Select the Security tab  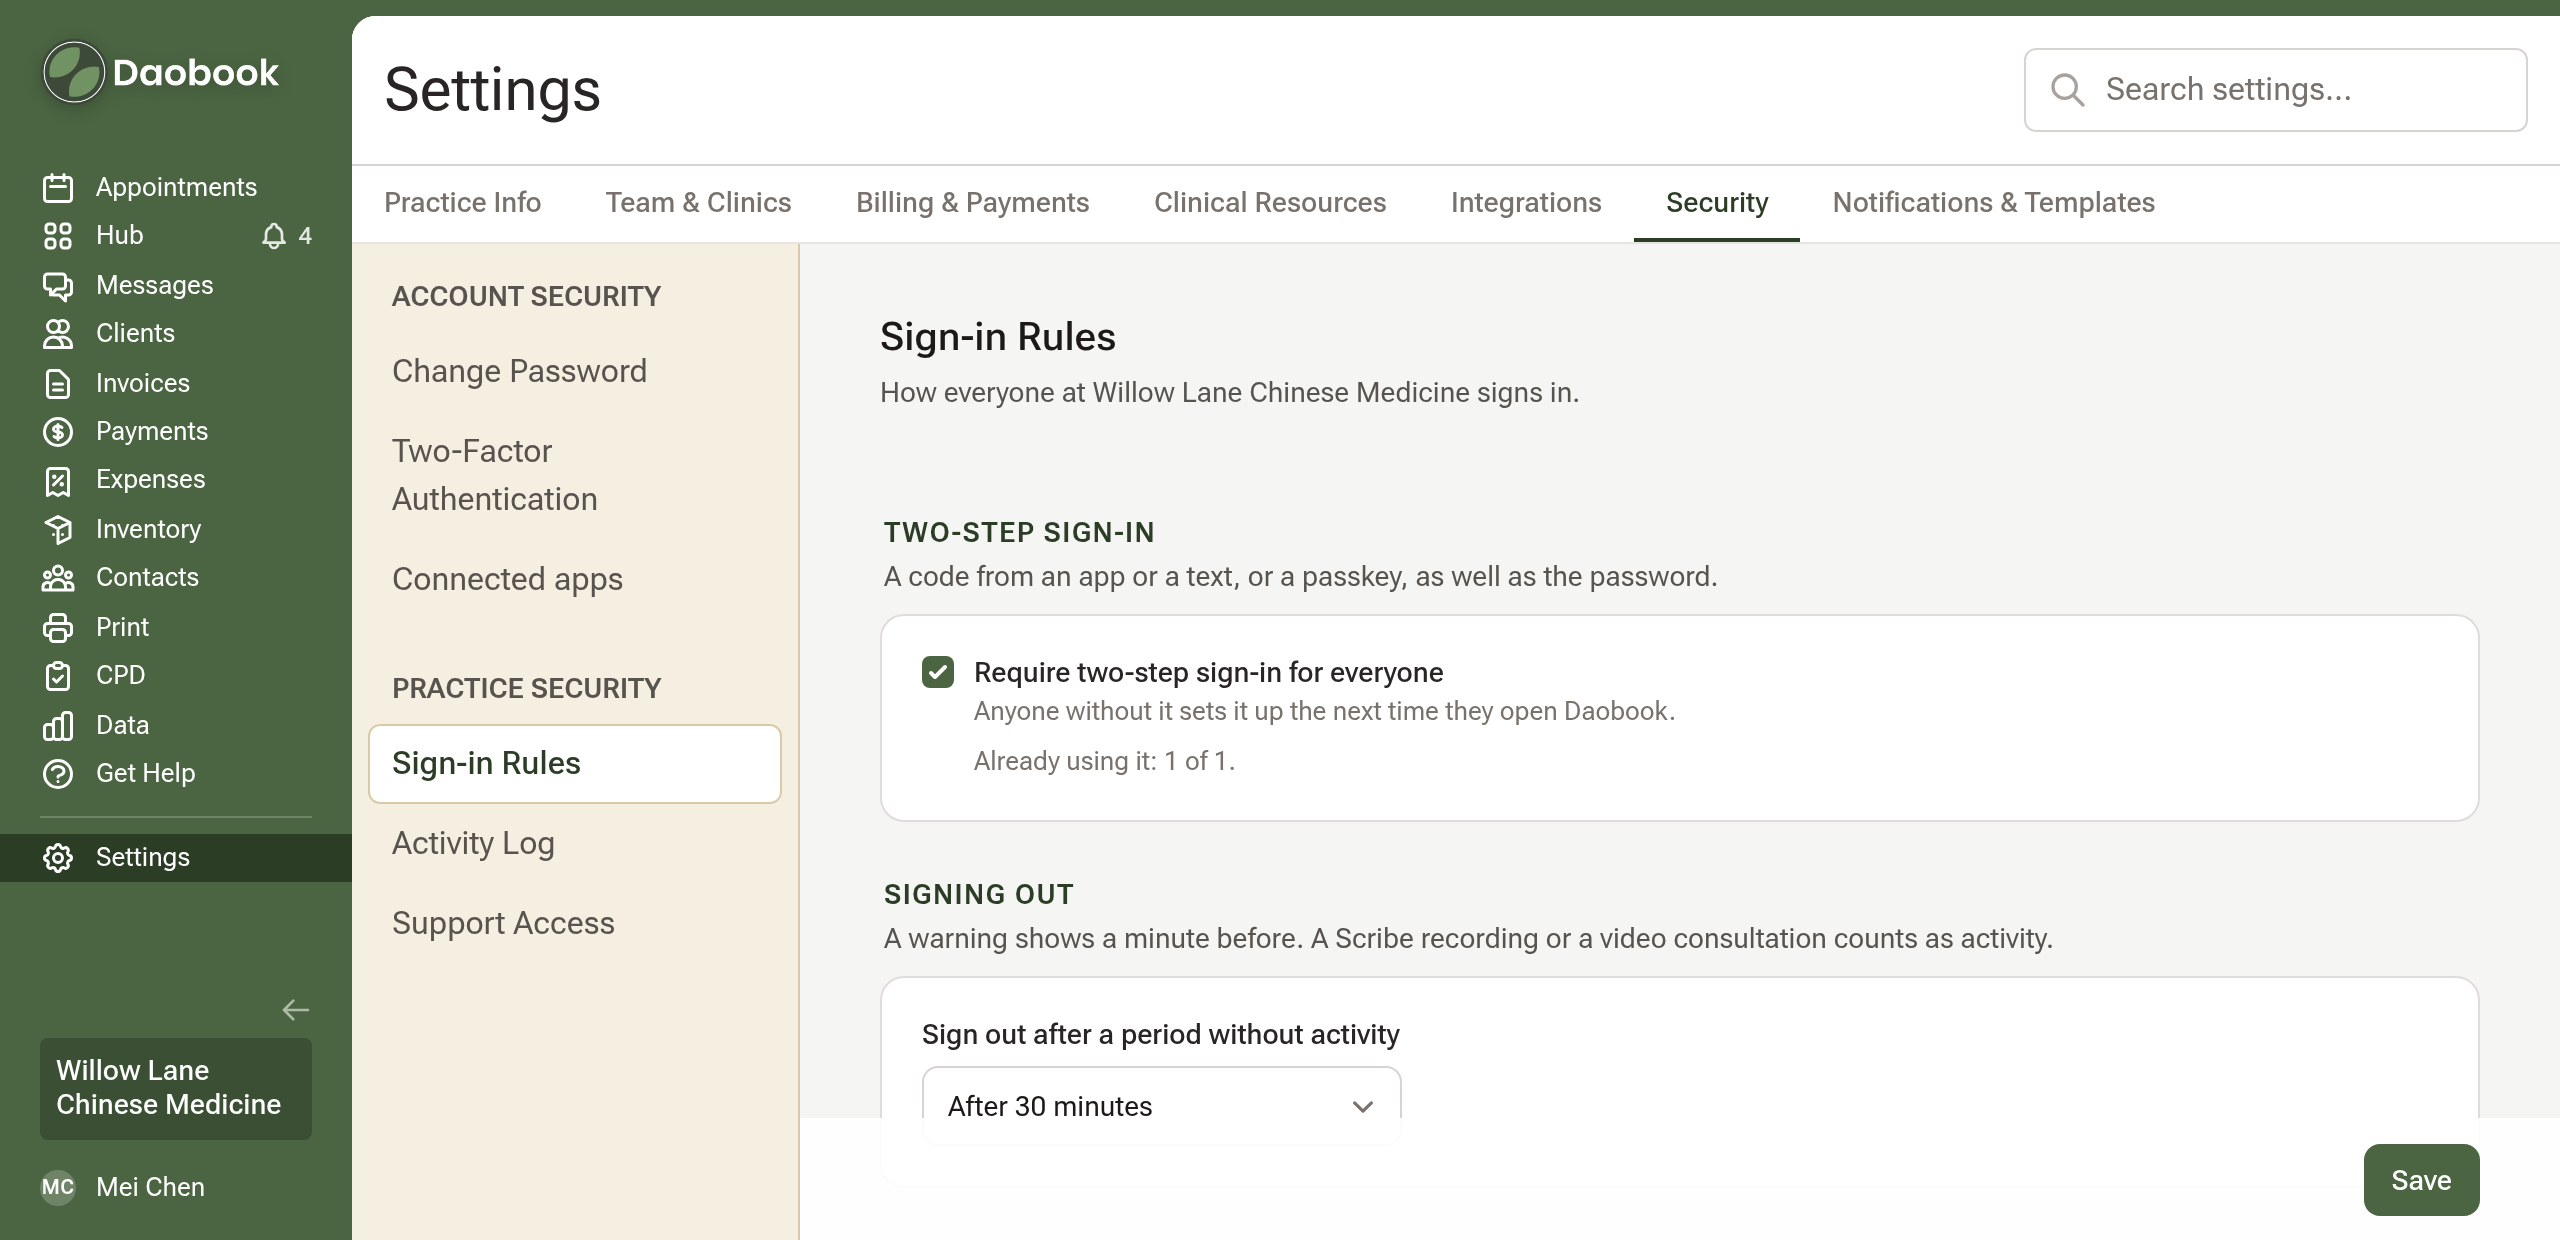click(1717, 203)
